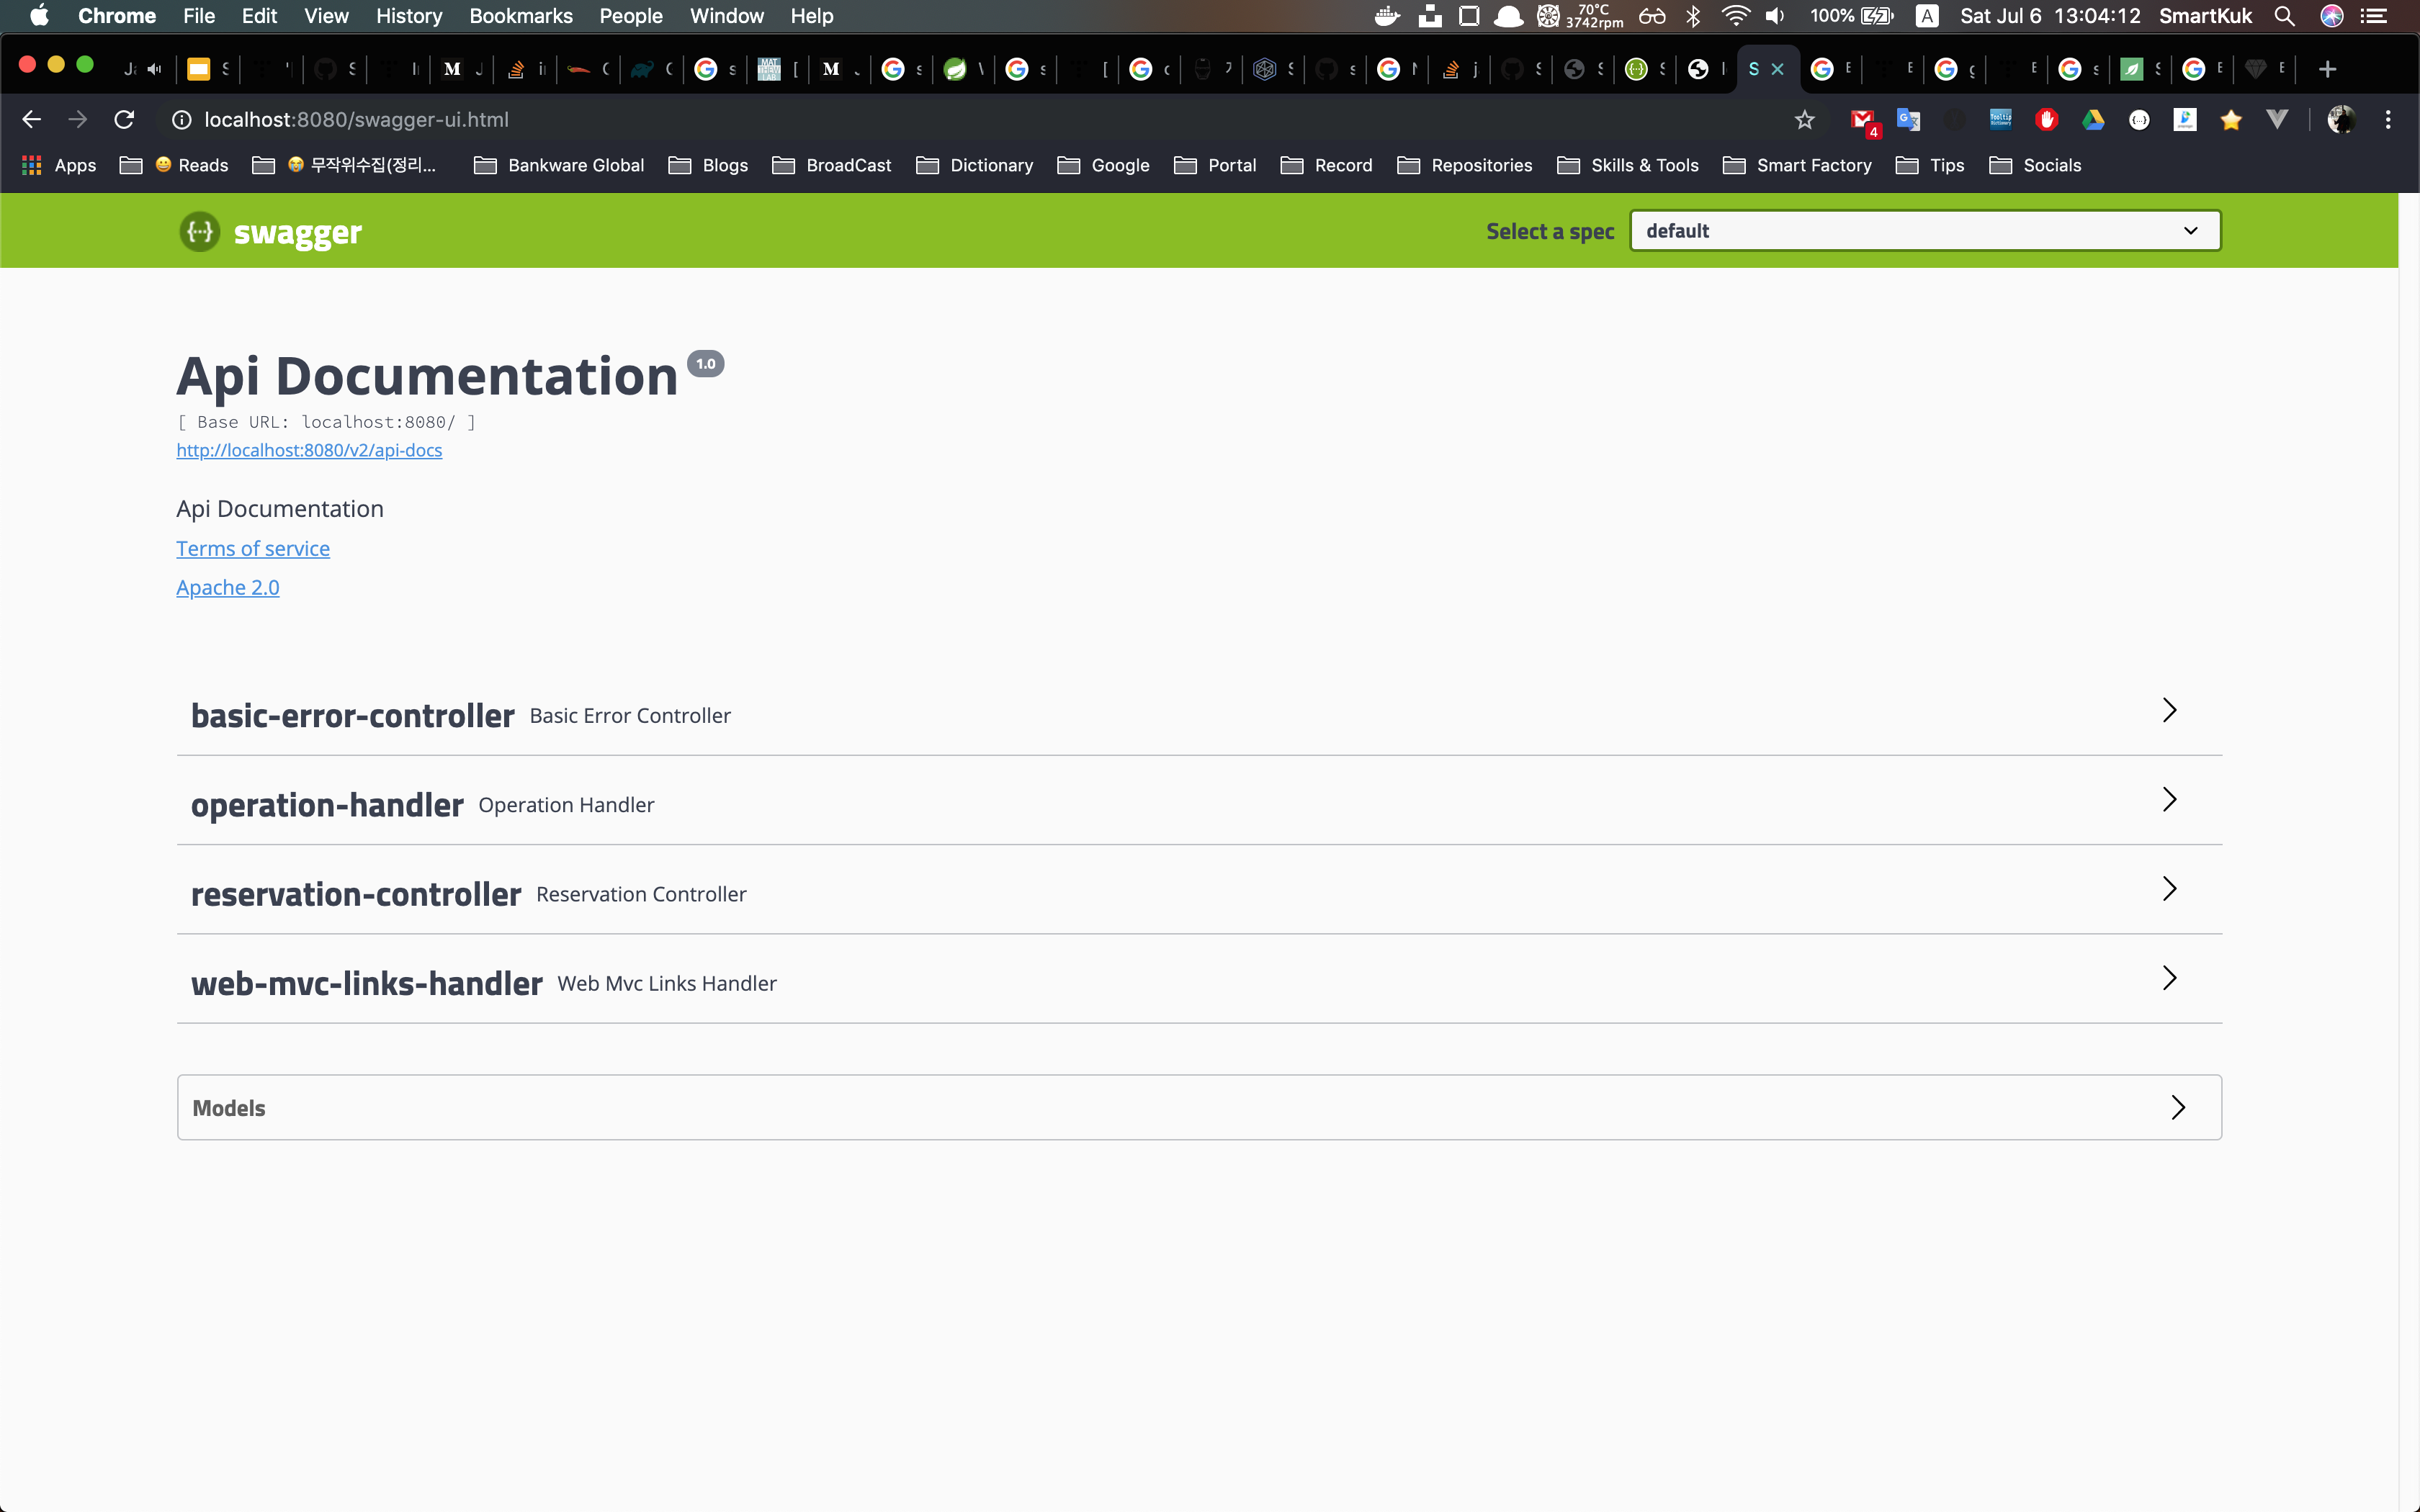This screenshot has height=1512, width=2420.
Task: Click the Terms of service link
Action: click(x=253, y=548)
